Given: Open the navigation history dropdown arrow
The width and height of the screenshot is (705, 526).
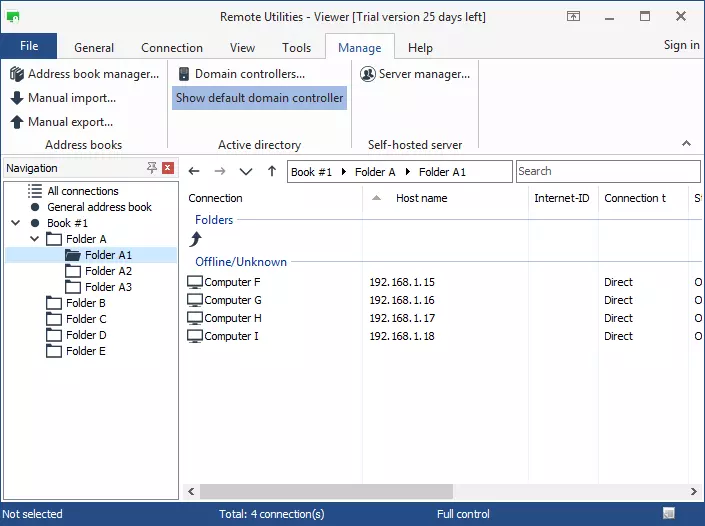Looking at the screenshot, I should (x=246, y=172).
